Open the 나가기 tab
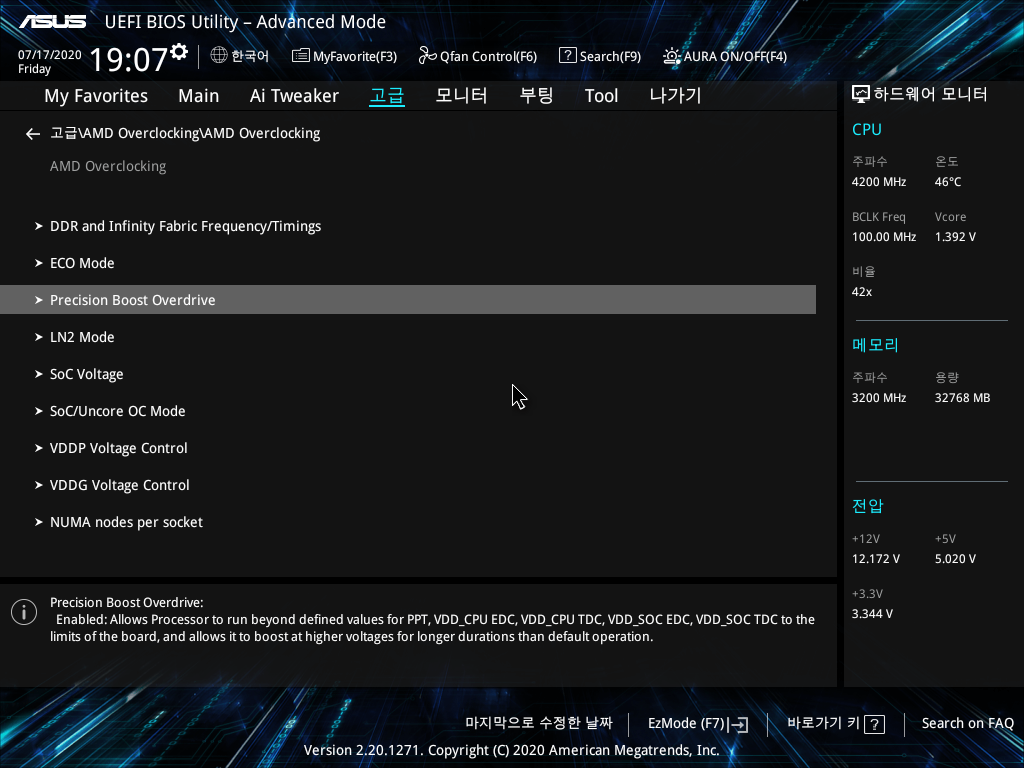Viewport: 1024px width, 768px height. (675, 96)
